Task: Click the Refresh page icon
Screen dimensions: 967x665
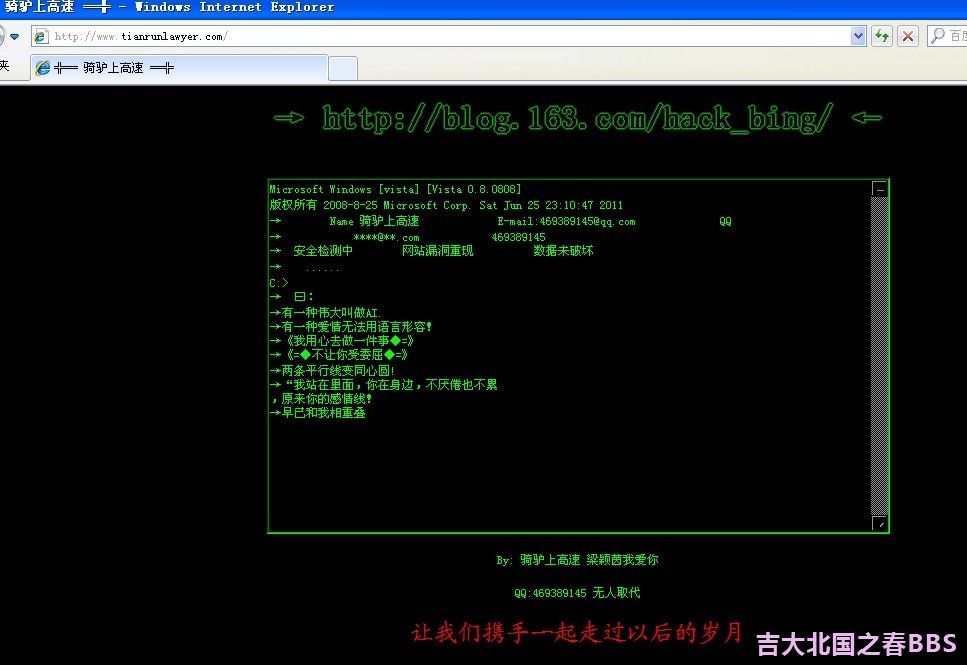Action: (882, 36)
